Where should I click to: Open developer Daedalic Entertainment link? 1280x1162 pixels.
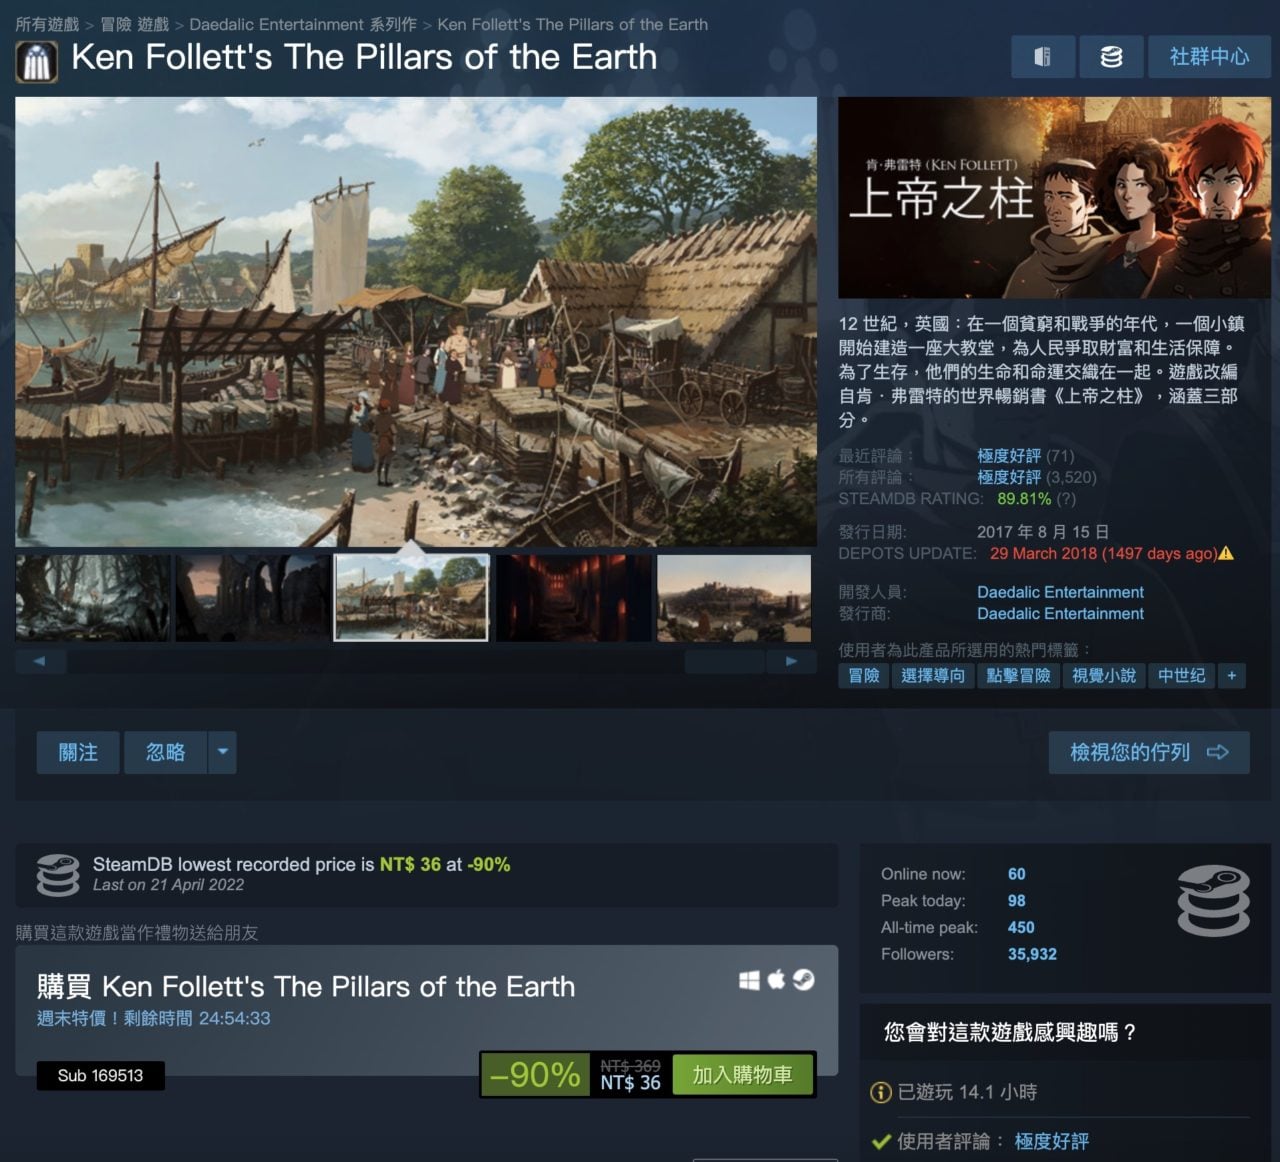pos(1060,592)
